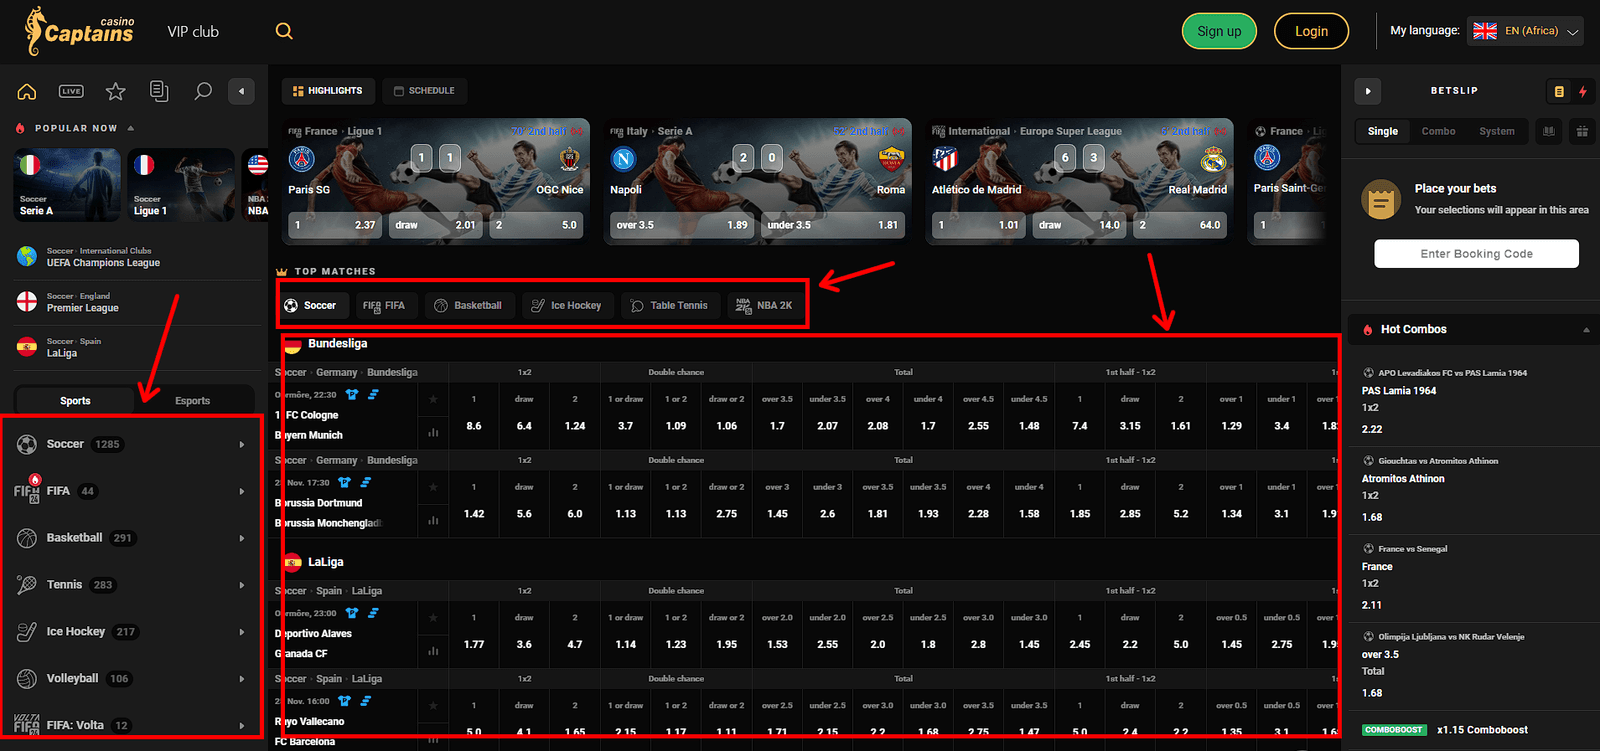Open the betslip list icon
Viewport: 1600px width, 751px height.
1558,91
